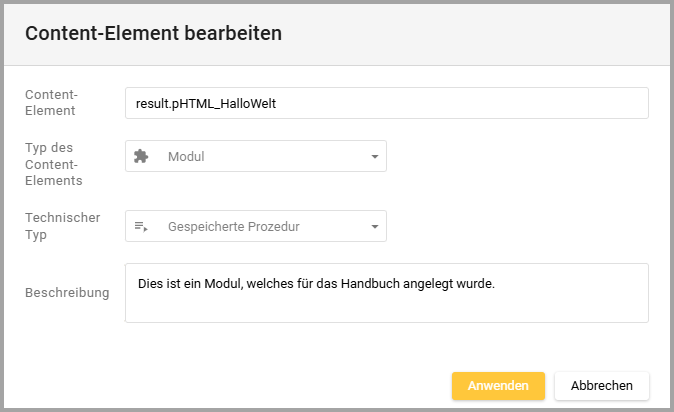This screenshot has height=412, width=674.
Task: Click empty space below the description text
Action: click(386, 308)
